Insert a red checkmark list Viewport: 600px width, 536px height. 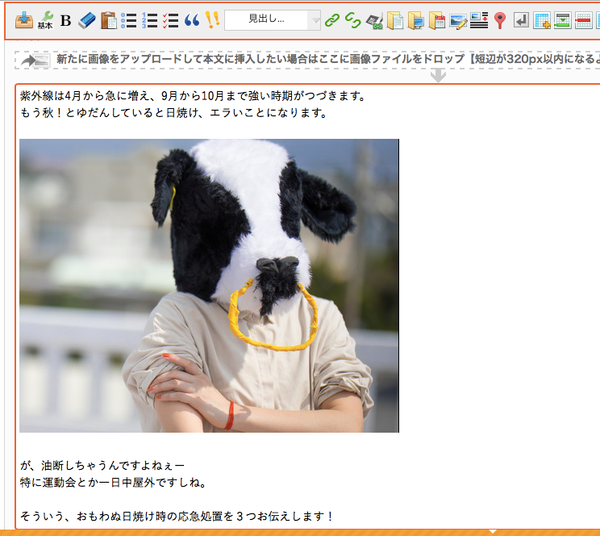170,20
